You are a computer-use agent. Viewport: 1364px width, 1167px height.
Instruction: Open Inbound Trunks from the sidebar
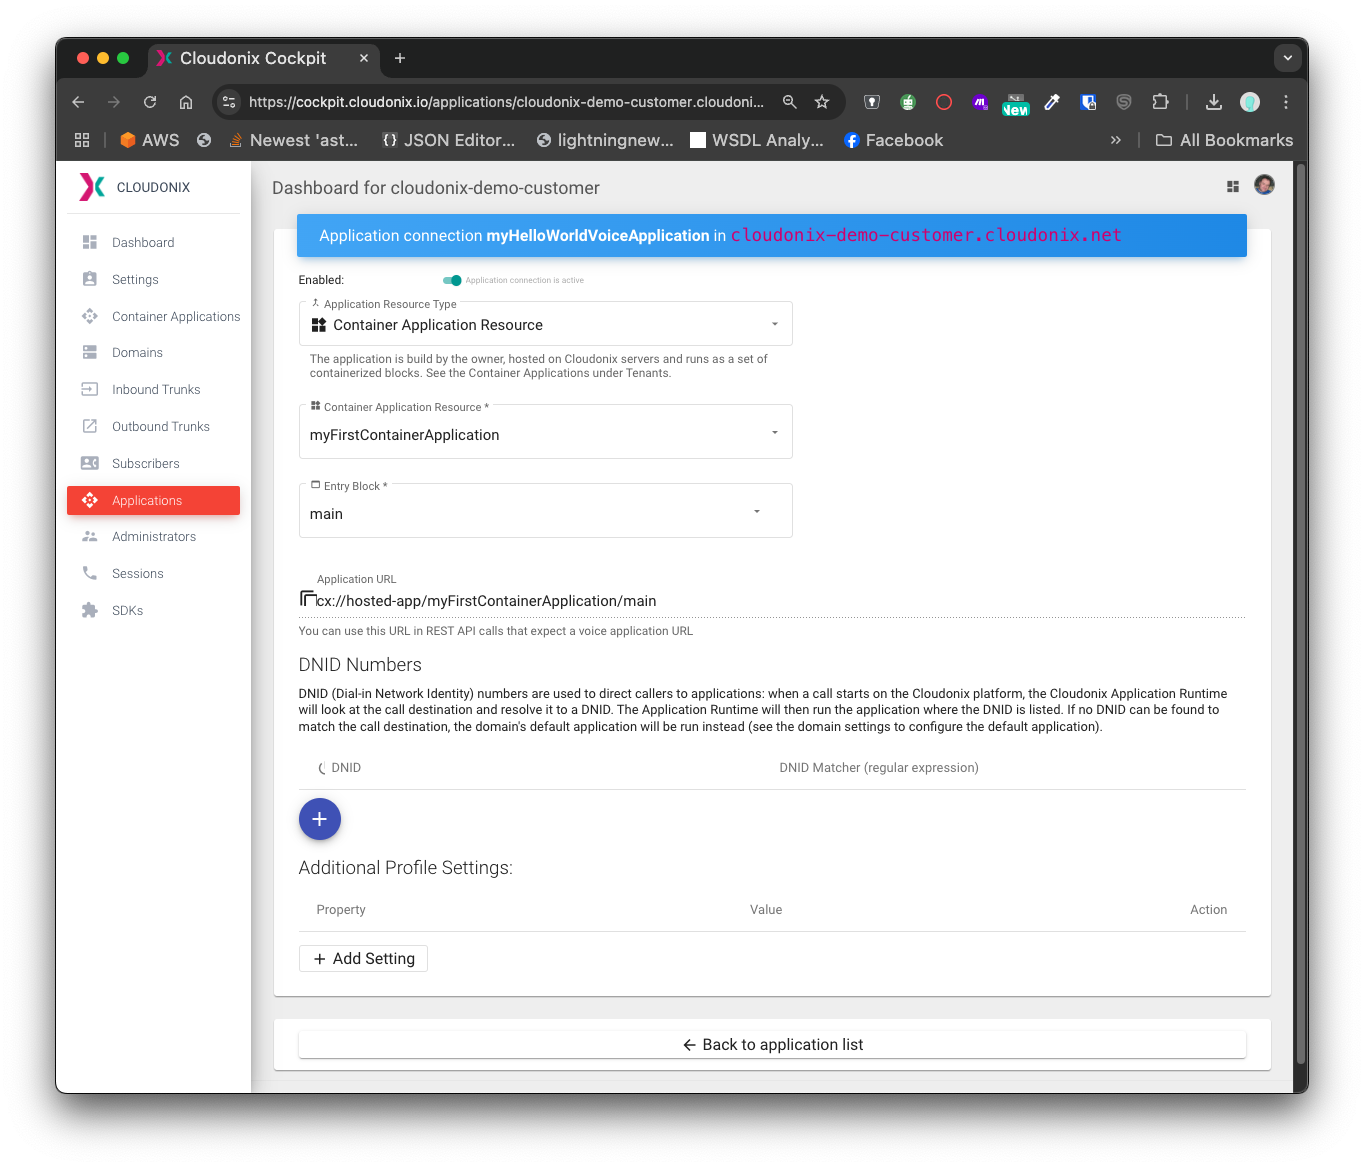(156, 390)
